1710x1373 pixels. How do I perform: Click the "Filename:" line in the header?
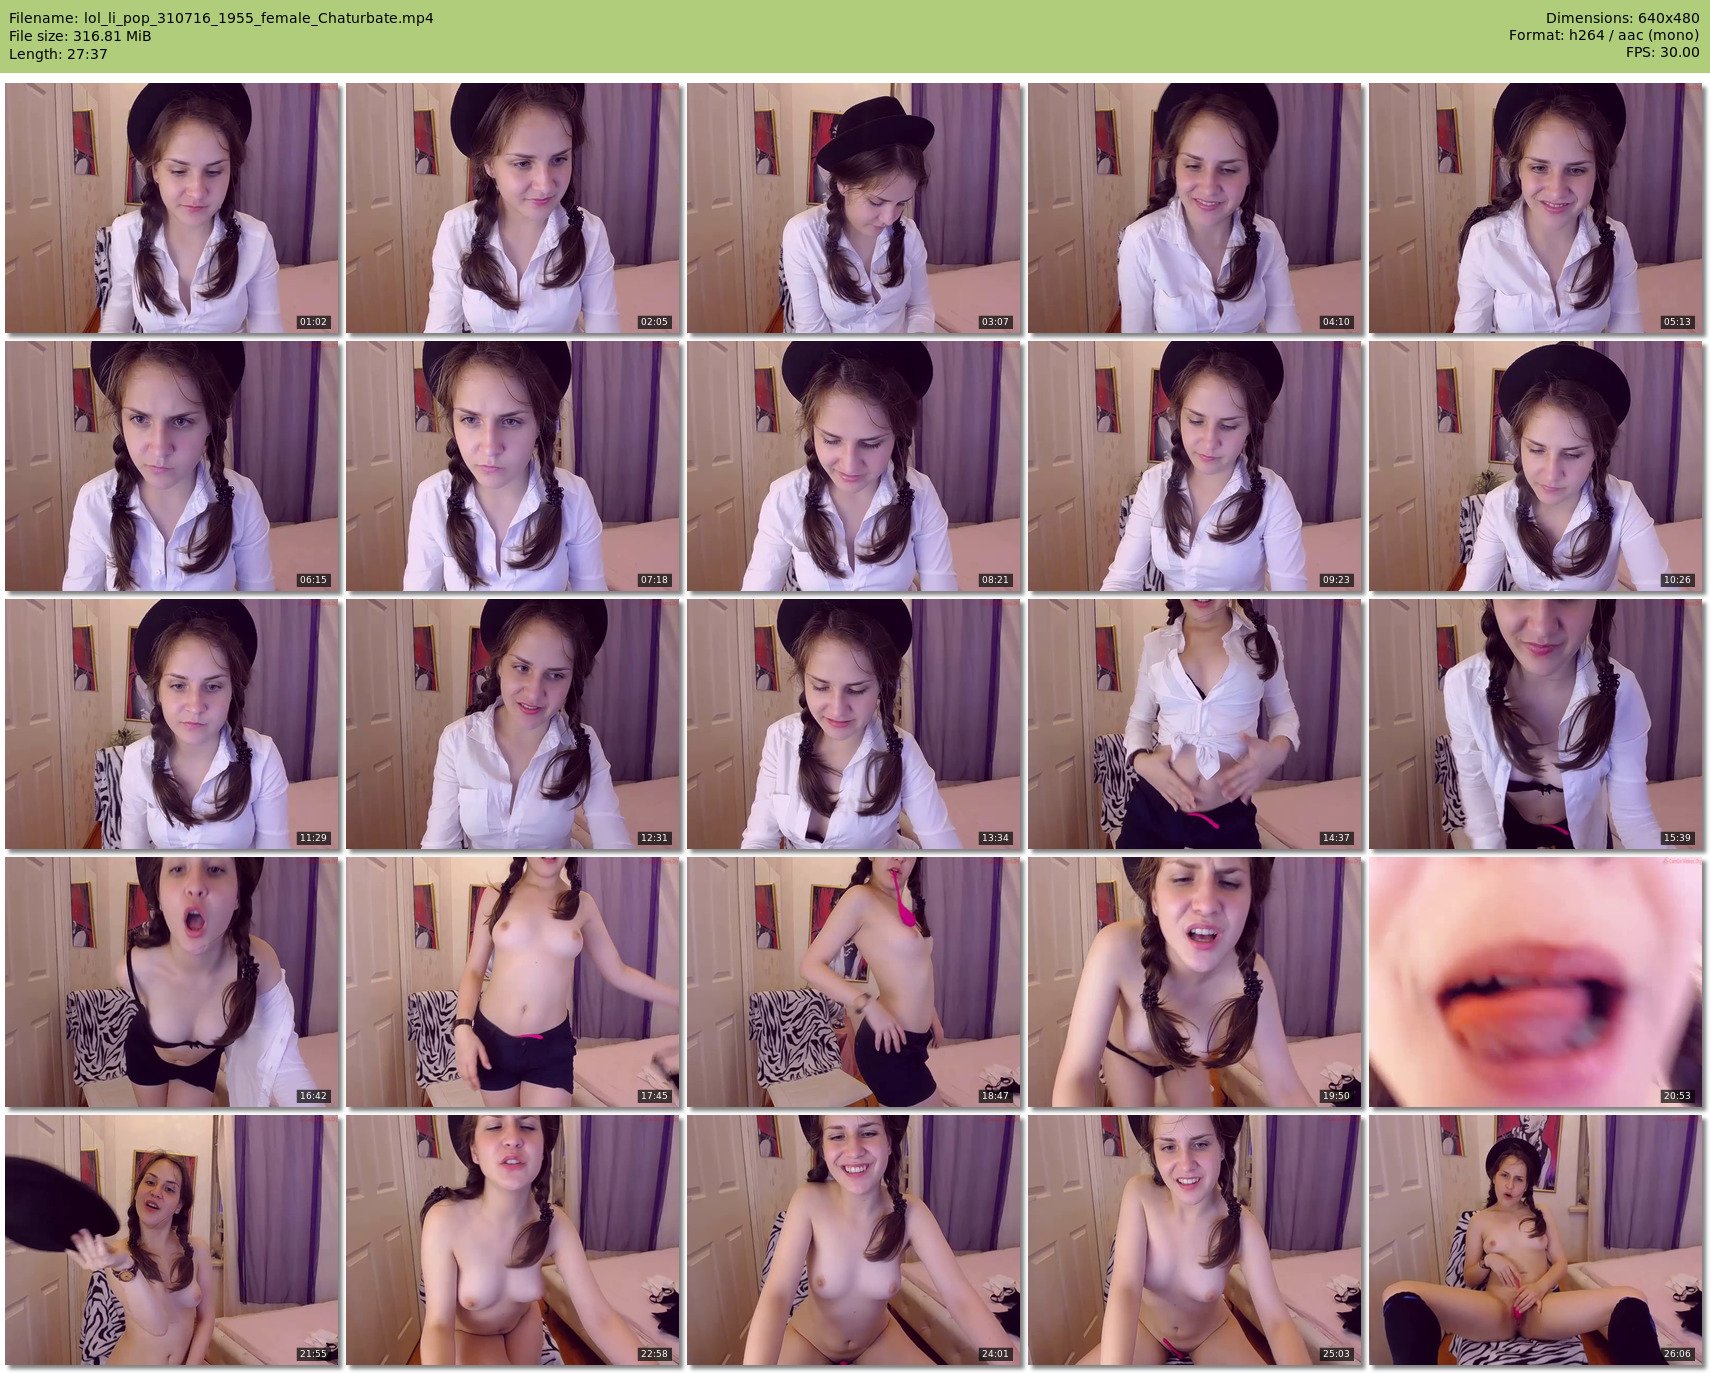coord(221,18)
